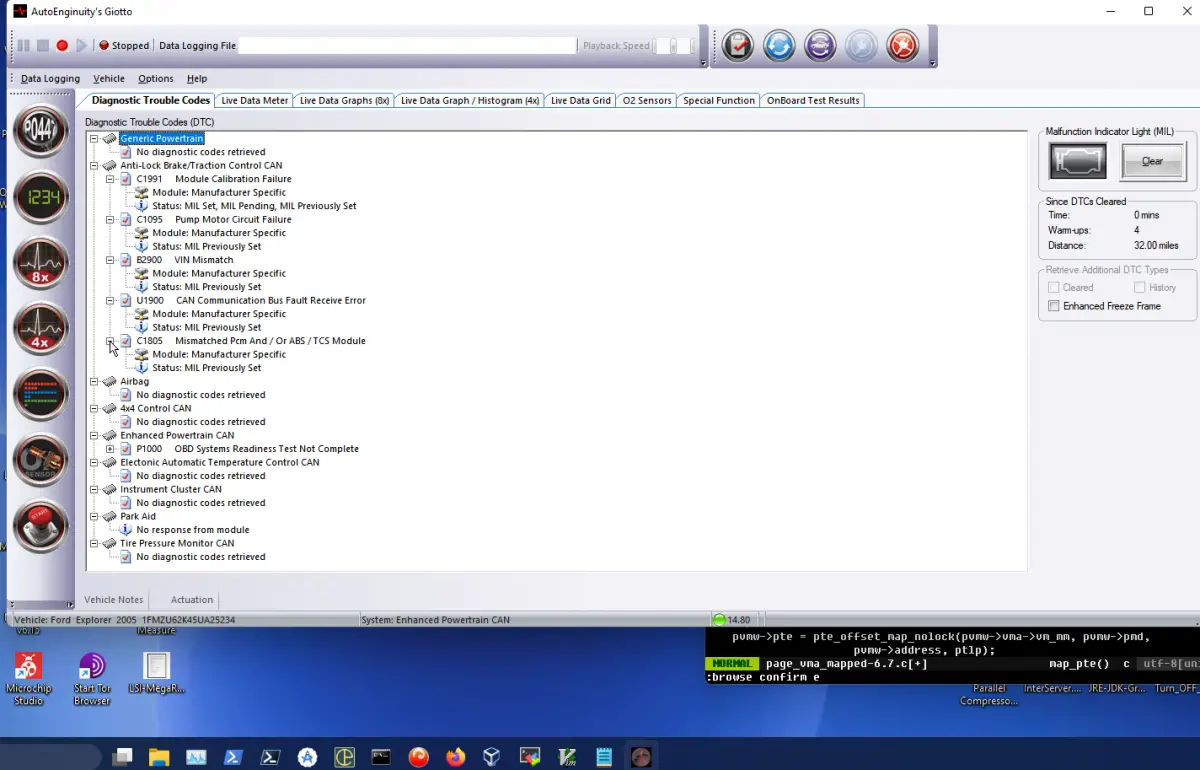The height and width of the screenshot is (770, 1200).
Task: Open the 4x graph sidebar icon
Action: tap(41, 330)
